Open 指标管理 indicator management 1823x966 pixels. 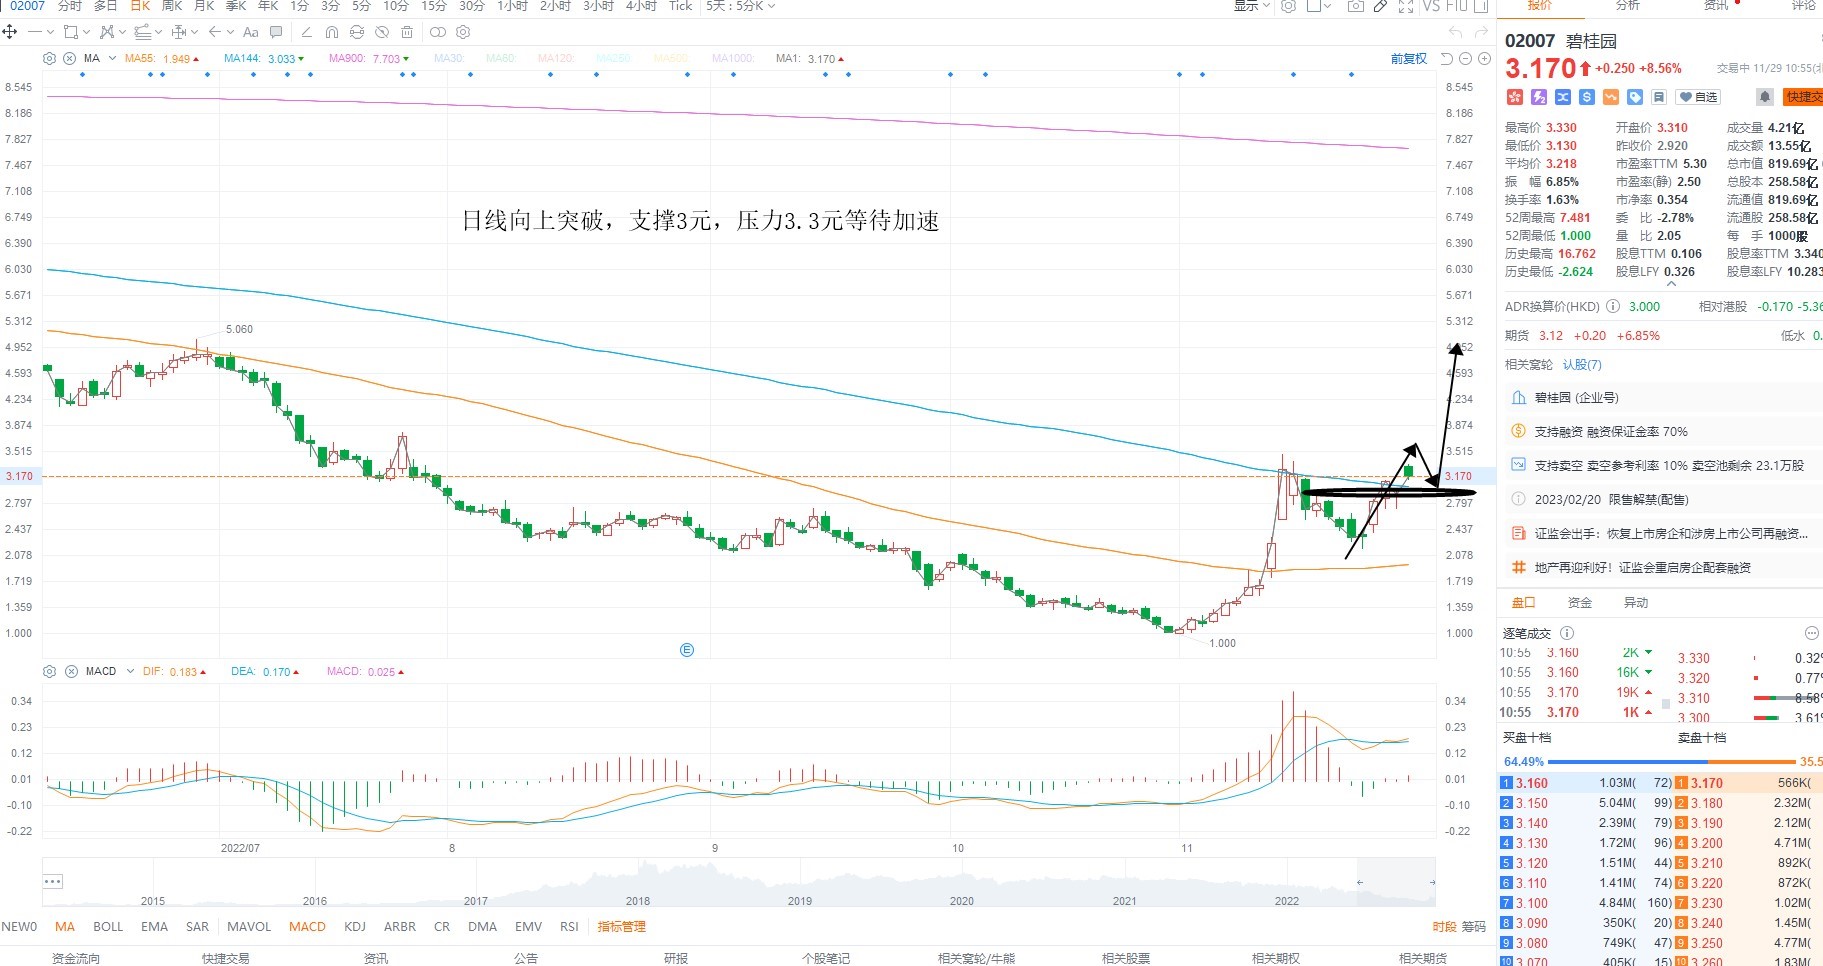click(621, 926)
